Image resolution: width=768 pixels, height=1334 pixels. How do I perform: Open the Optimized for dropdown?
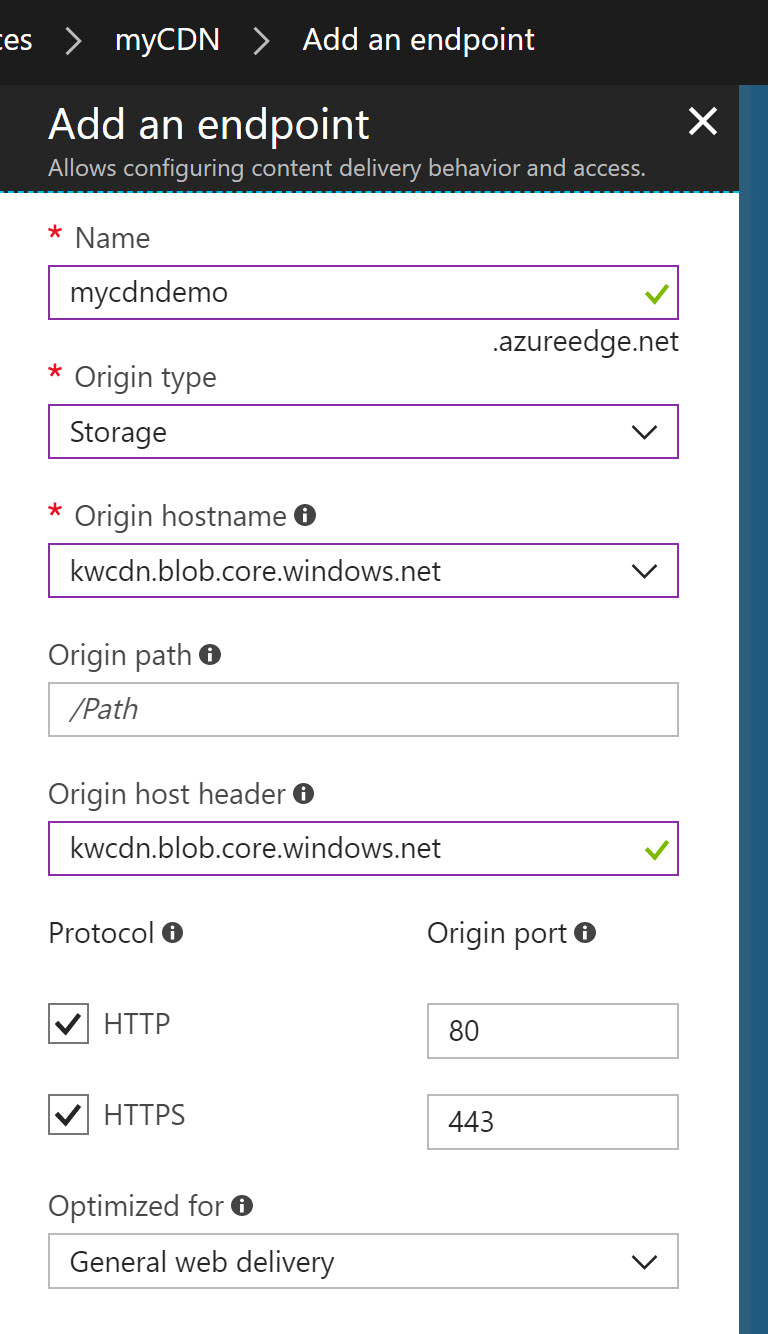[363, 1262]
